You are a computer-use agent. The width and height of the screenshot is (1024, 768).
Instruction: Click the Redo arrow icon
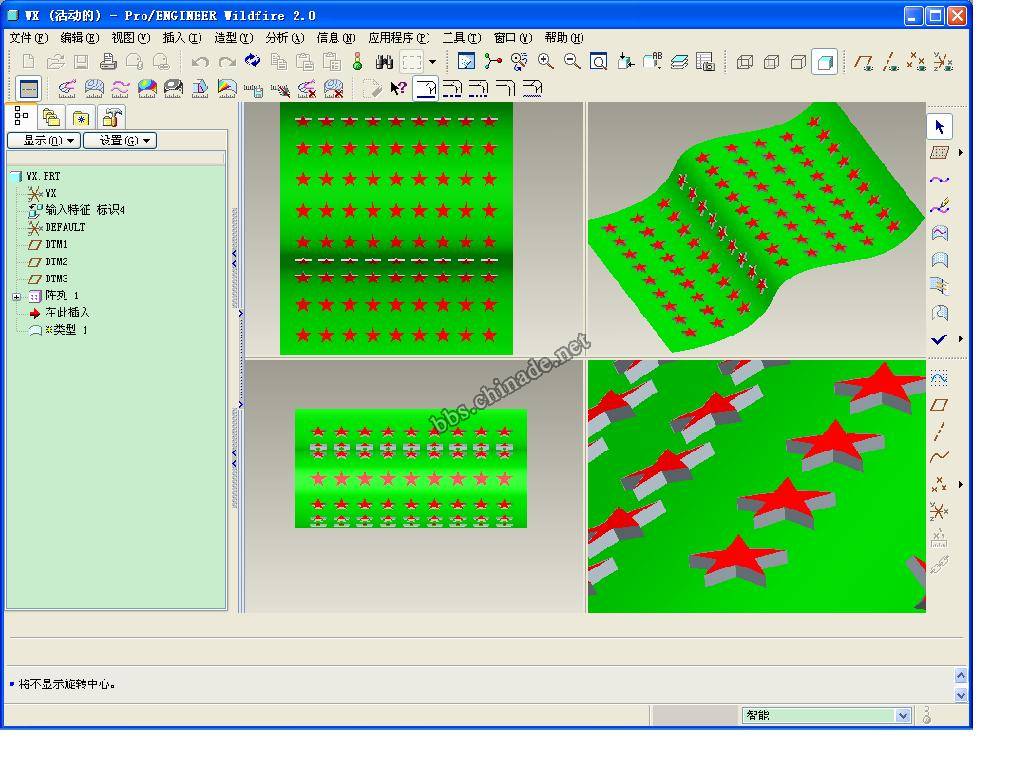click(x=227, y=62)
